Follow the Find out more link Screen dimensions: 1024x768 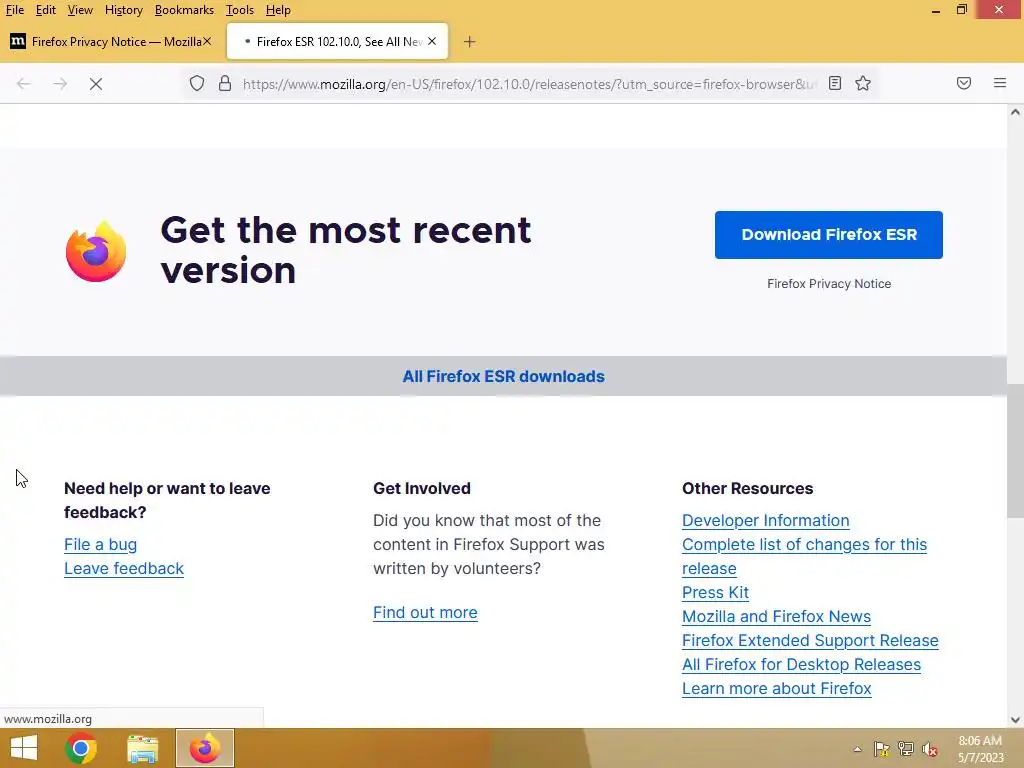(425, 613)
